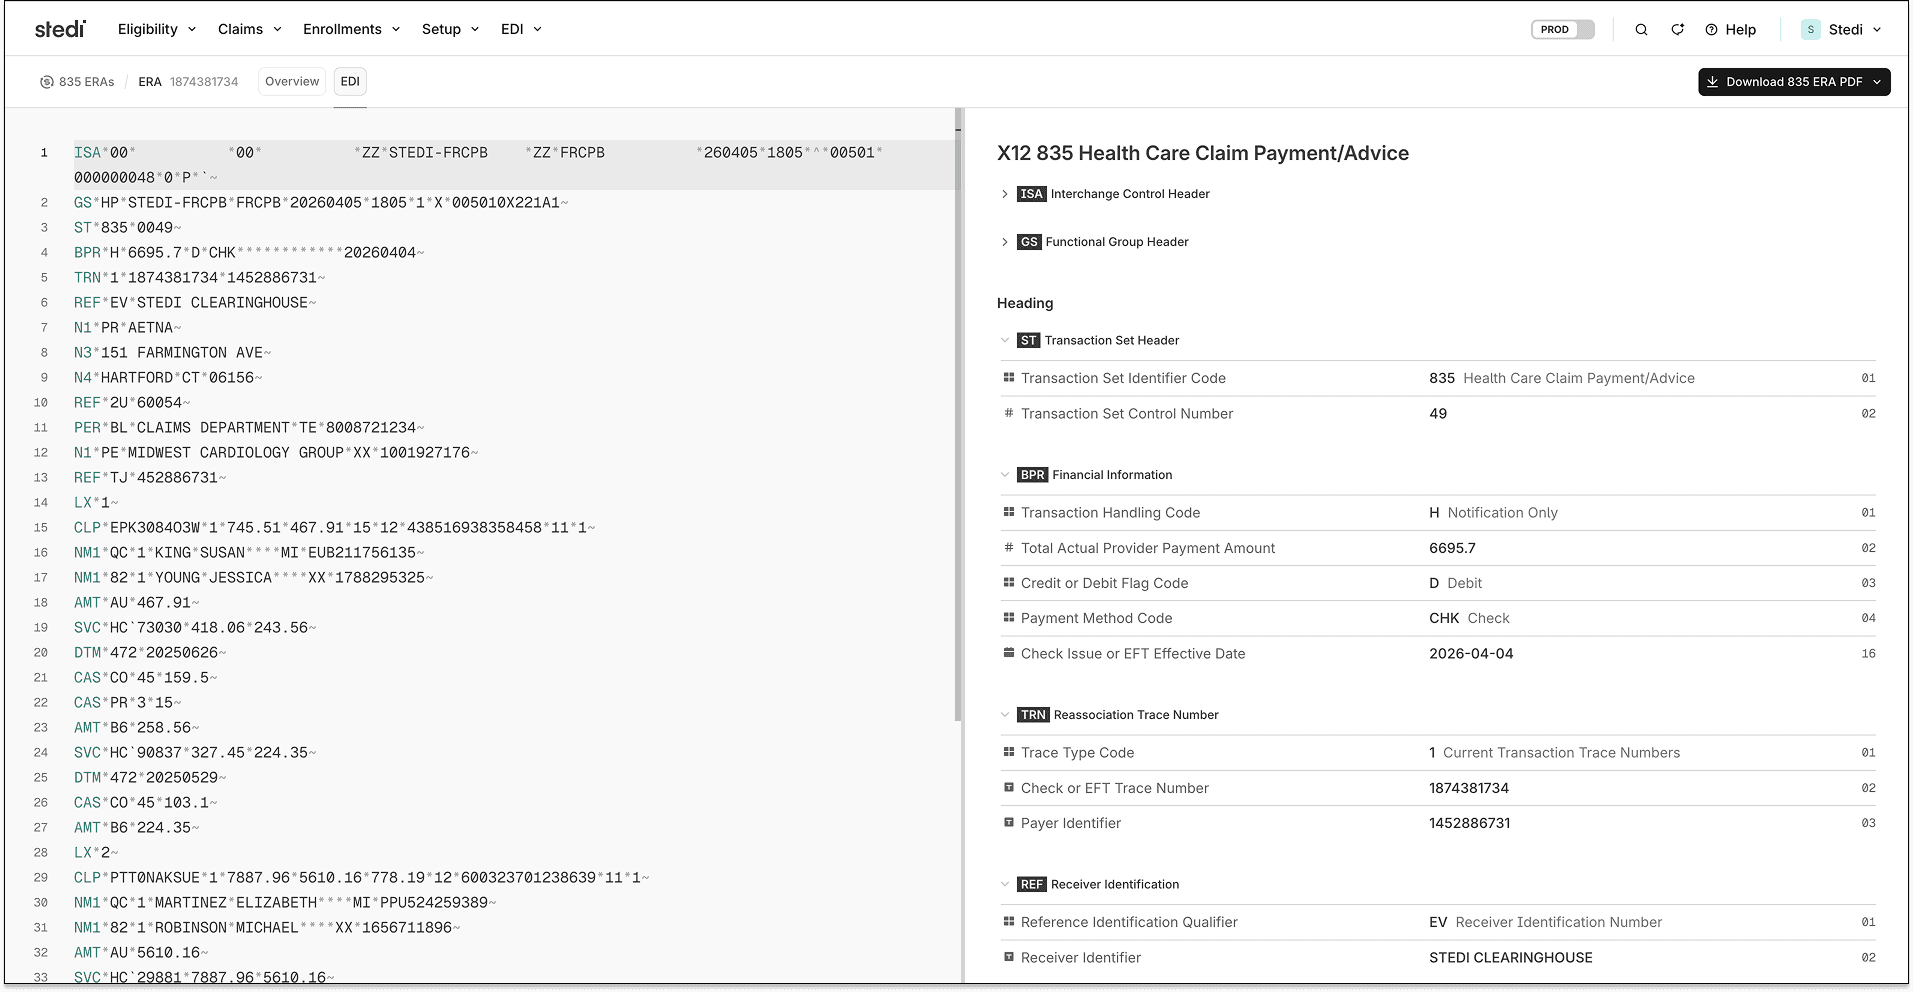The width and height of the screenshot is (1913, 992).
Task: Click the ISA segment badge
Action: 1031,194
